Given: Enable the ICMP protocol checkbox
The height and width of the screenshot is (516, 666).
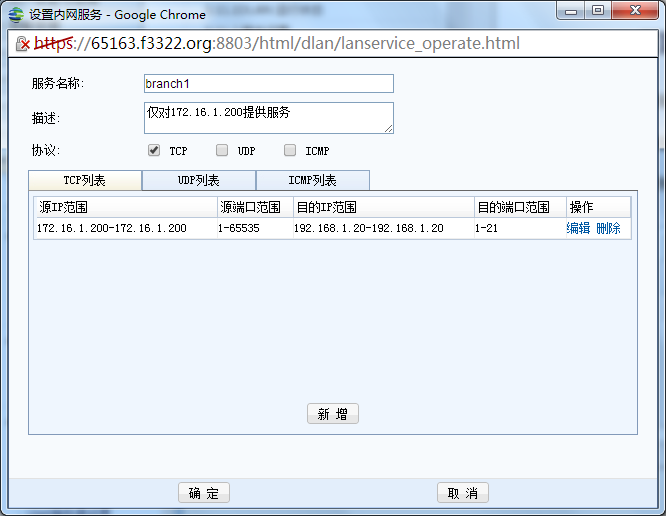Looking at the screenshot, I should tap(290, 150).
